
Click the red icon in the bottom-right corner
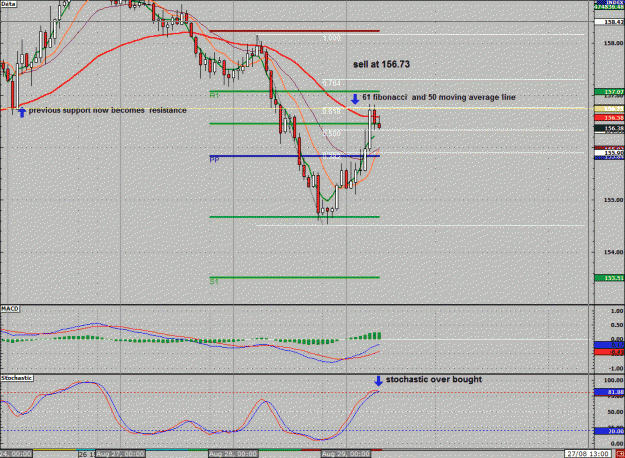tap(621, 454)
